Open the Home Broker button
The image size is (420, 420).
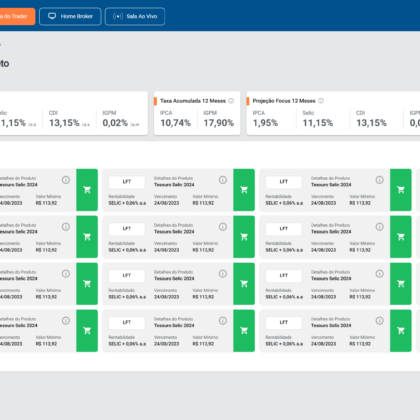70,16
